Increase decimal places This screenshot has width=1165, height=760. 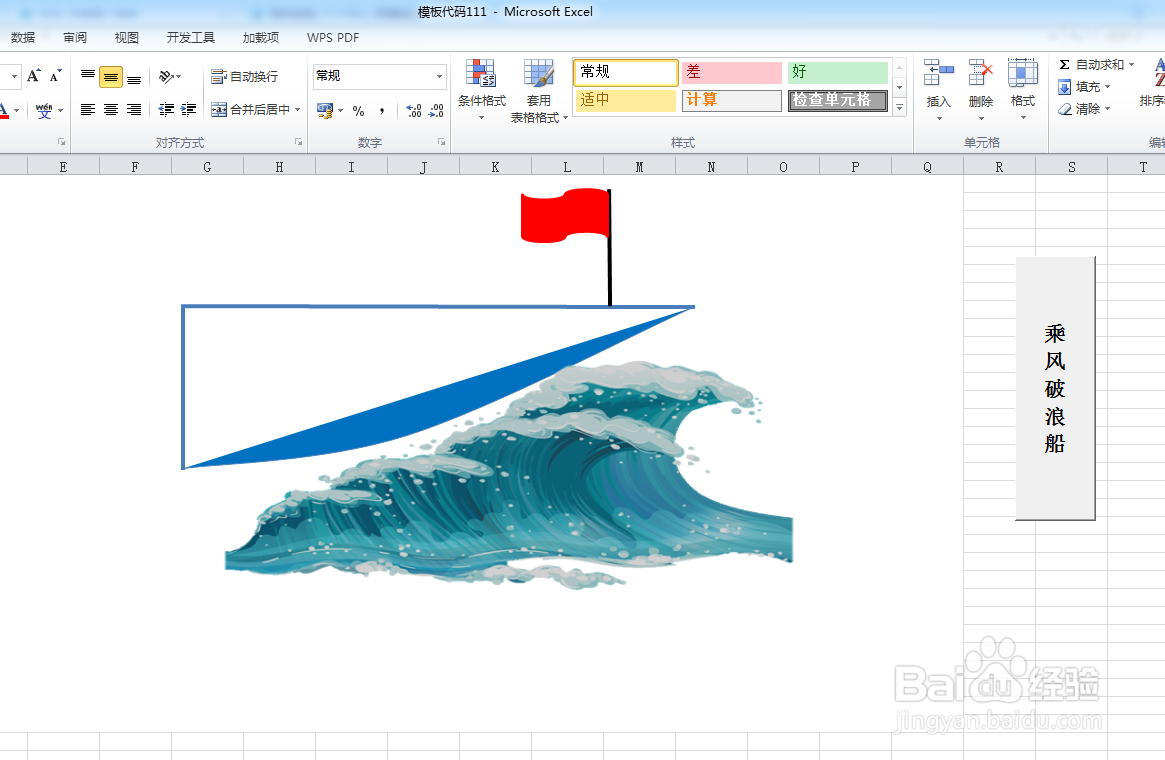[x=414, y=110]
